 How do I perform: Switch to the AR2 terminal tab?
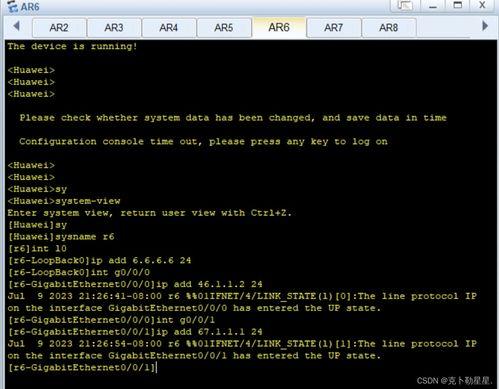59,28
